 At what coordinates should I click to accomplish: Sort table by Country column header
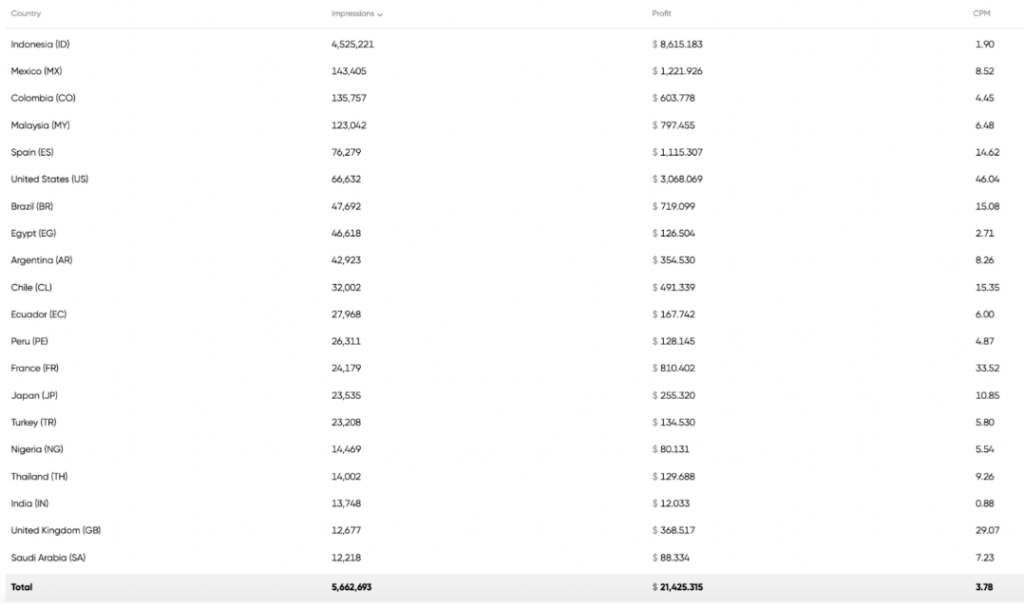click(26, 13)
